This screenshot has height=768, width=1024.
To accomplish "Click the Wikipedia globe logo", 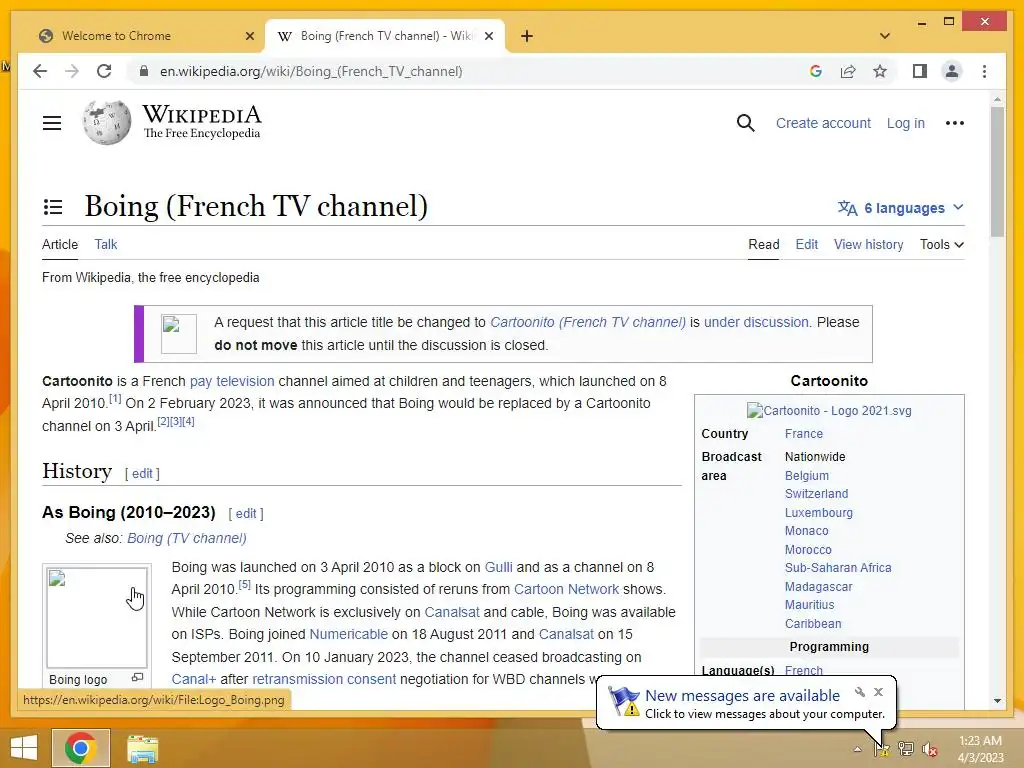I will coord(106,122).
